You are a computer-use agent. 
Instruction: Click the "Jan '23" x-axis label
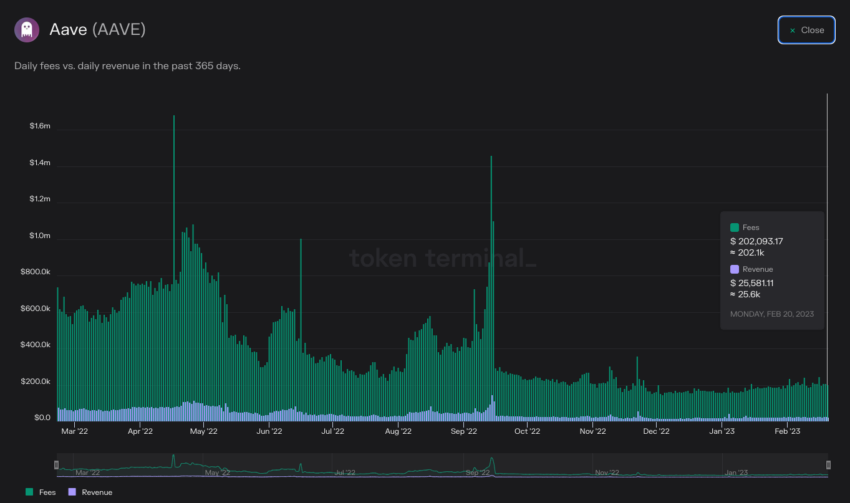(722, 431)
